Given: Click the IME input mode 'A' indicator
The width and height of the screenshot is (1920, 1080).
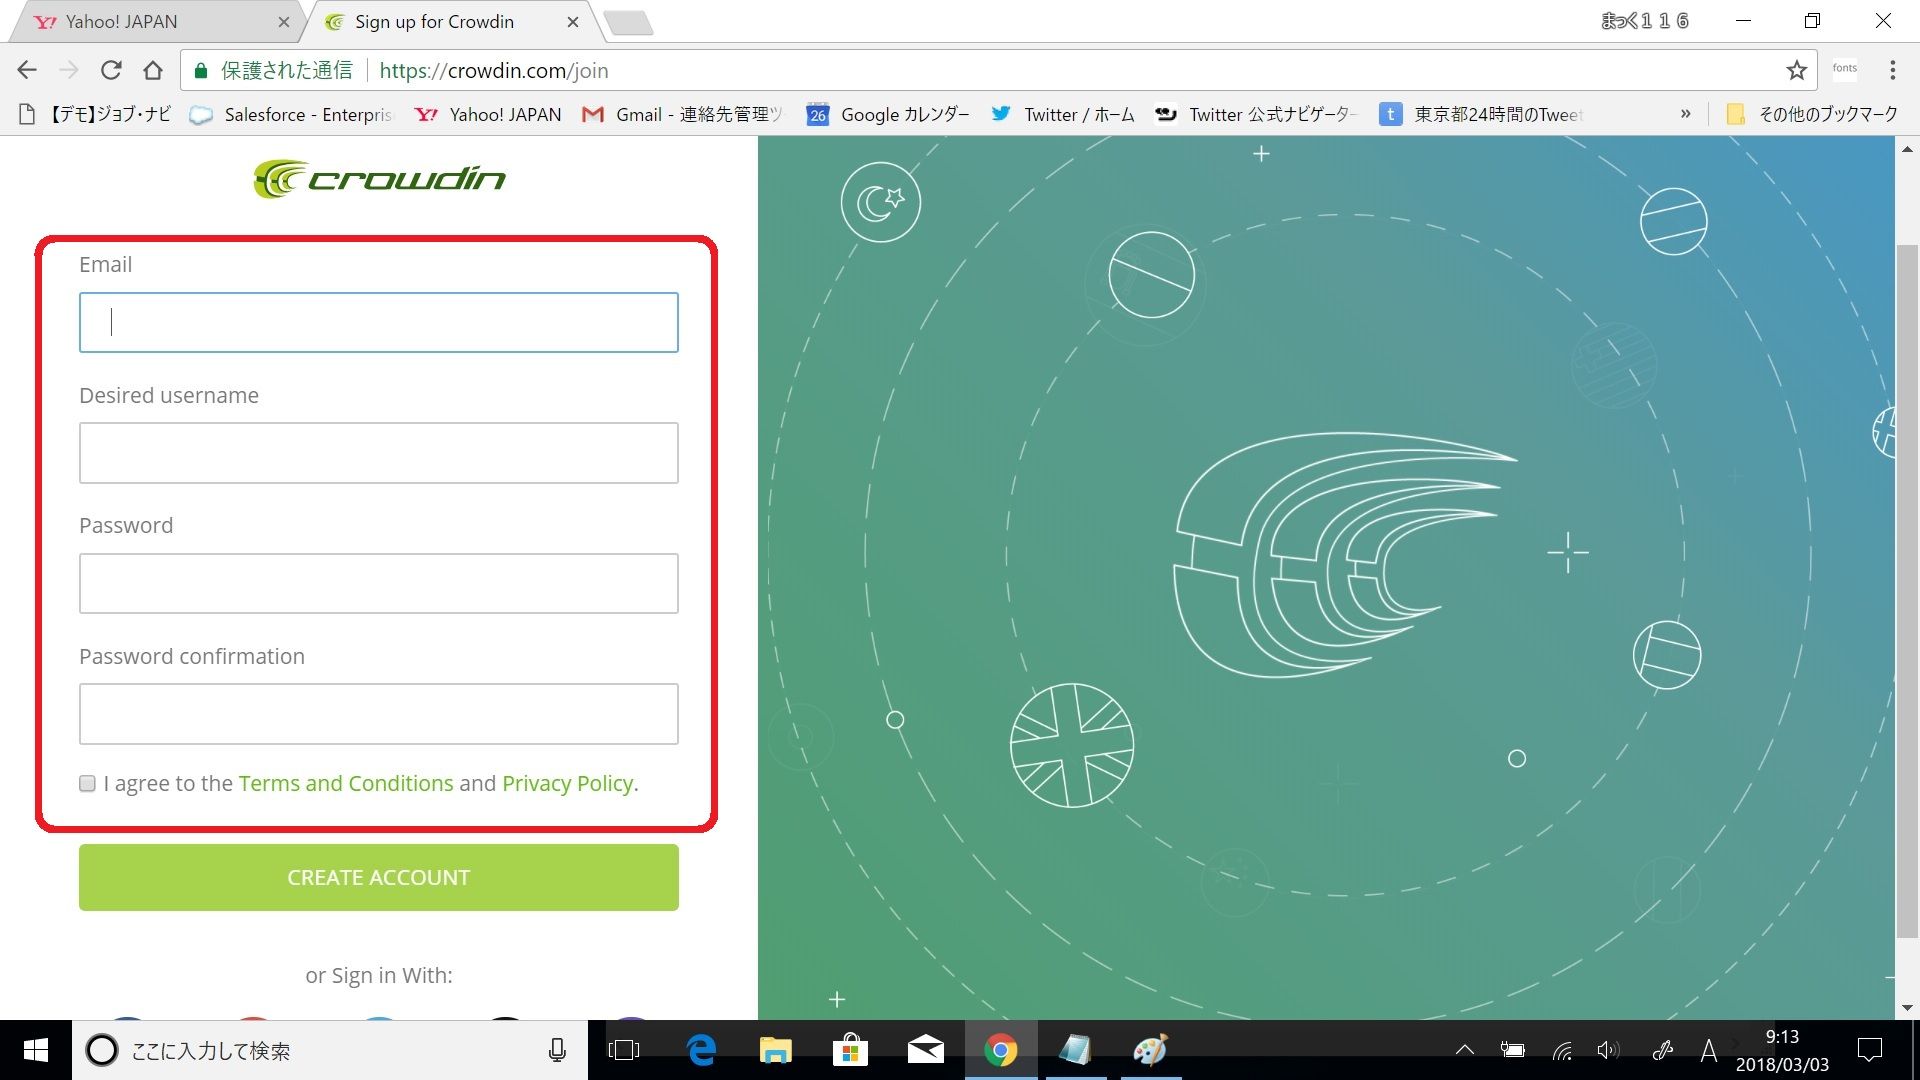Looking at the screenshot, I should pos(1709,1050).
